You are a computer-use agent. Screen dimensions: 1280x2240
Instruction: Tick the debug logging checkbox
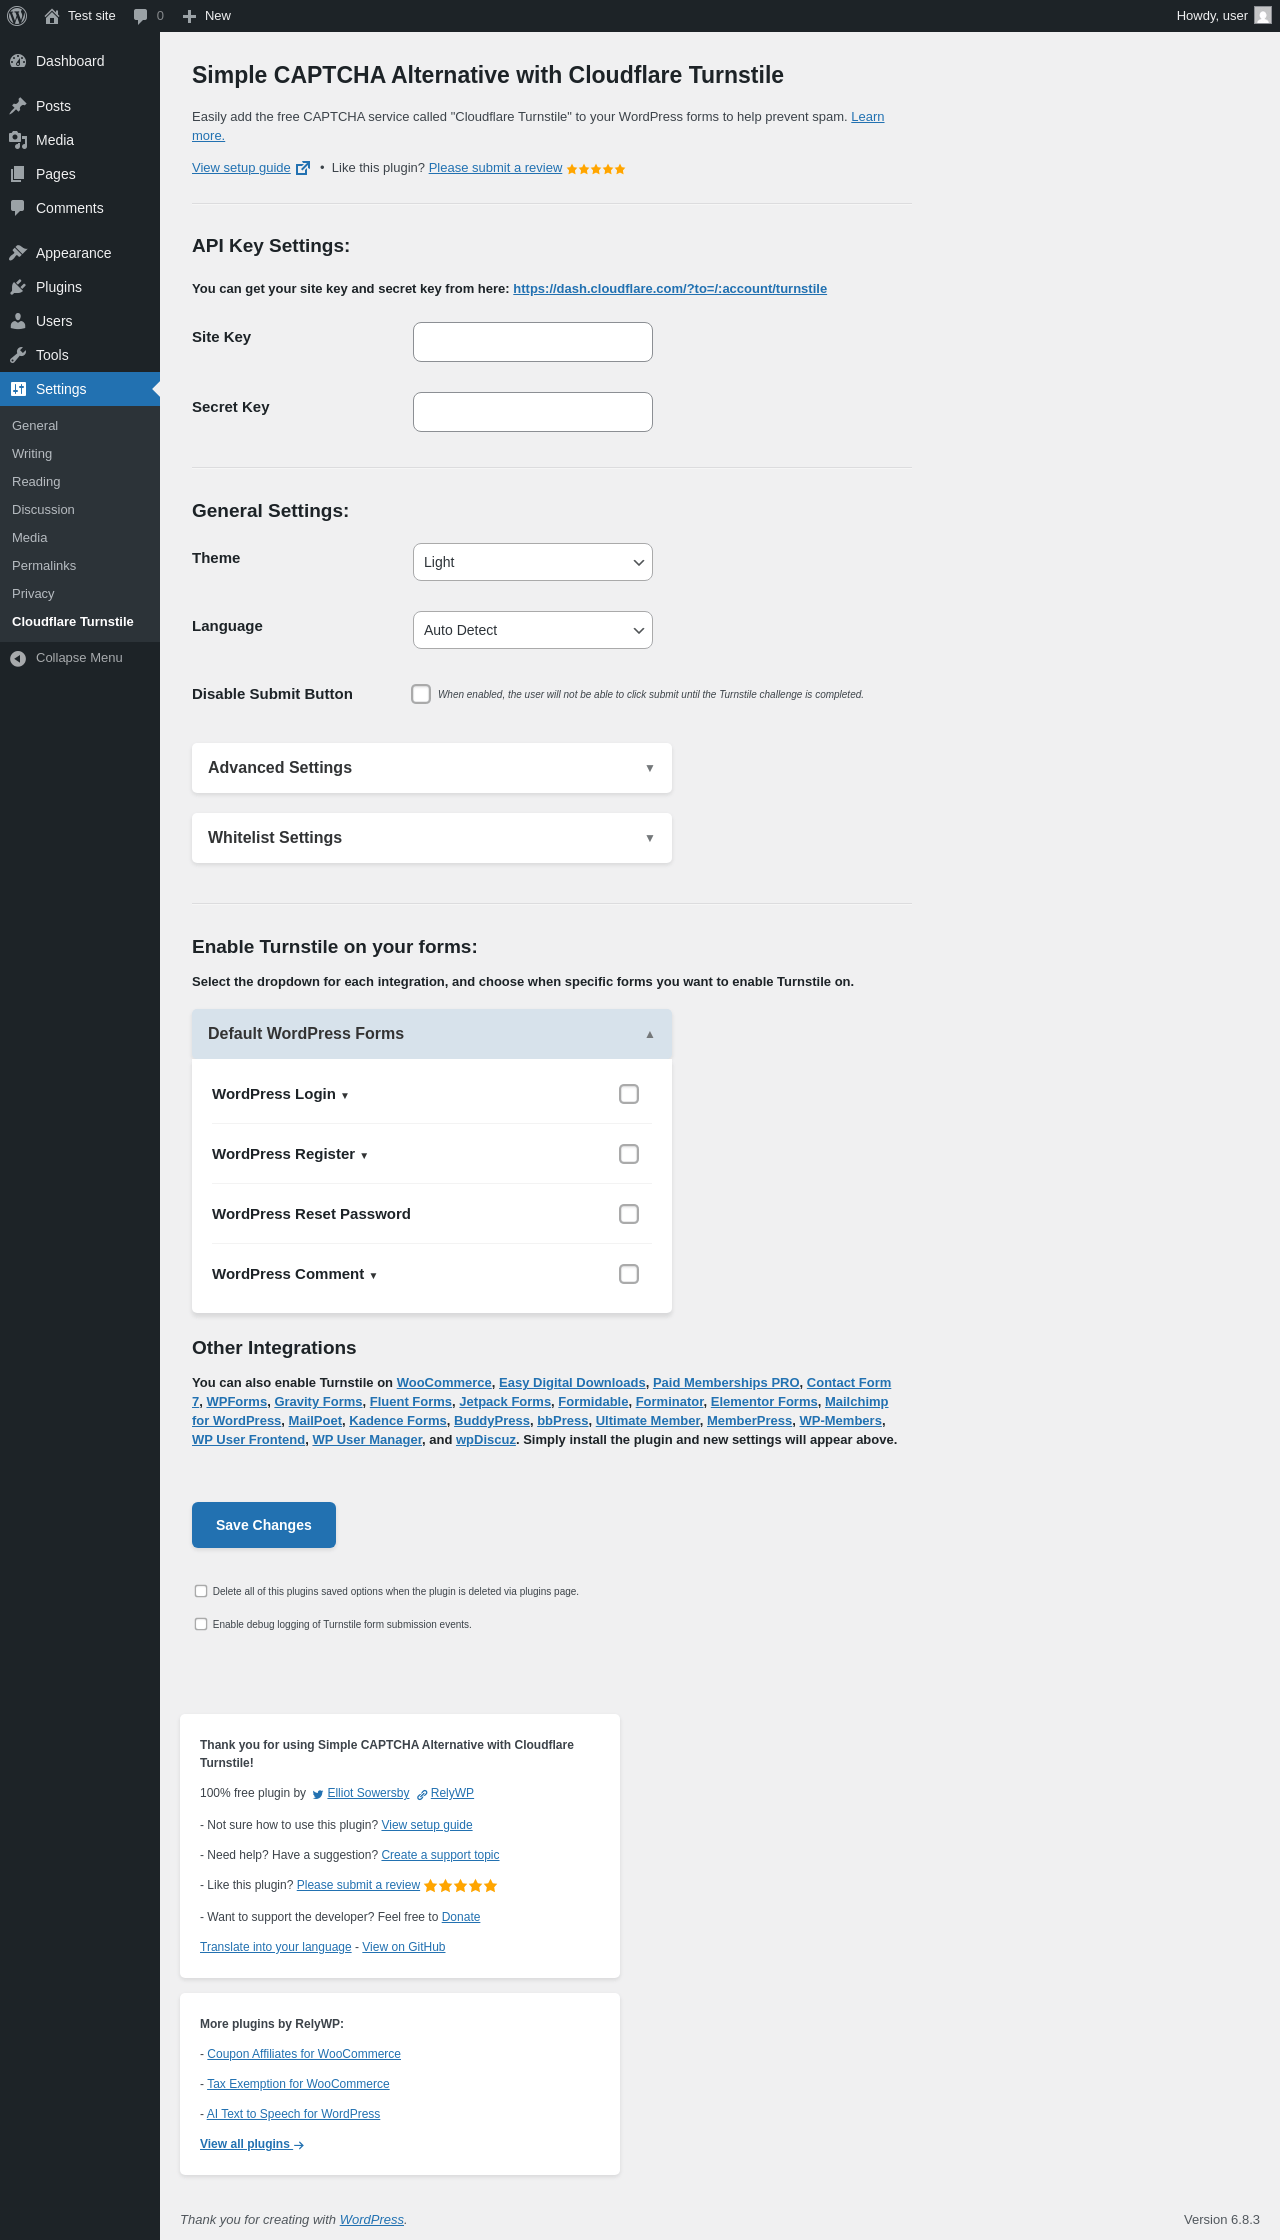pyautogui.click(x=201, y=1624)
